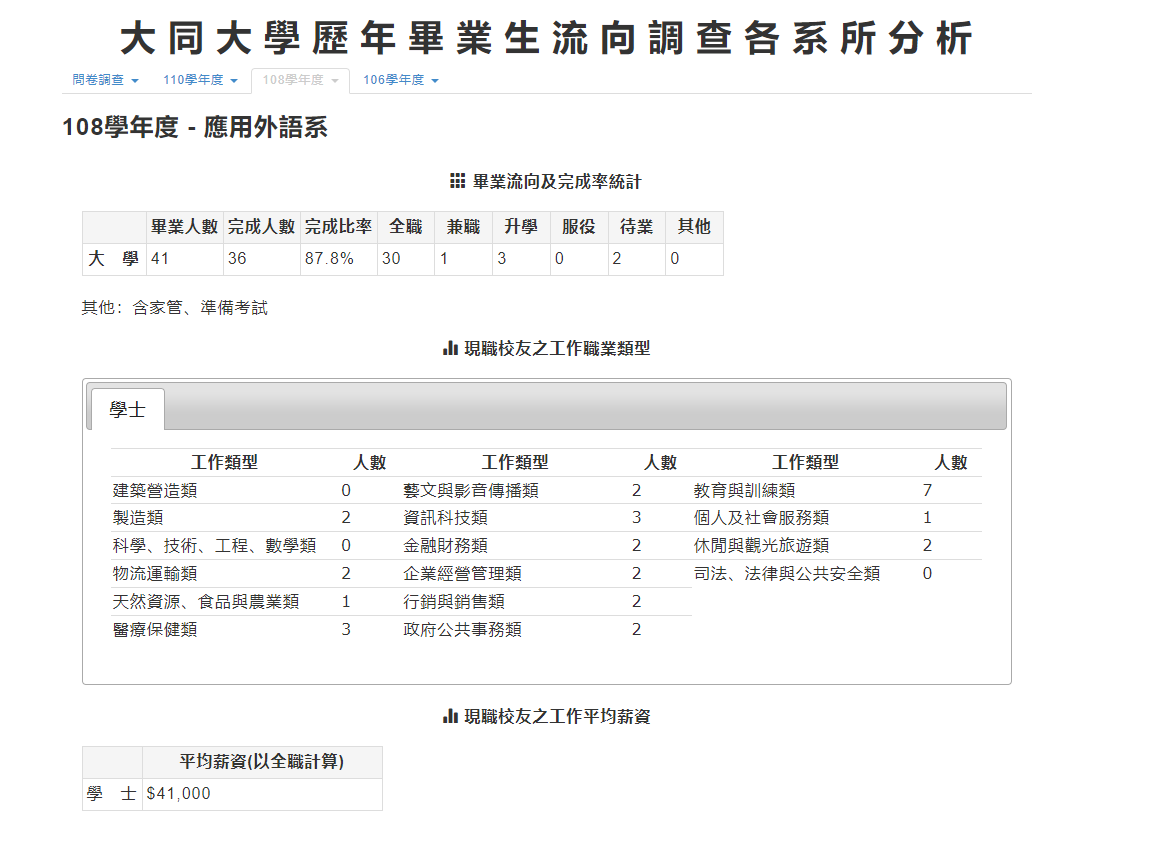Image resolution: width=1167 pixels, height=844 pixels.
Task: Click the count 3 for 資訊科技類
Action: click(x=636, y=518)
